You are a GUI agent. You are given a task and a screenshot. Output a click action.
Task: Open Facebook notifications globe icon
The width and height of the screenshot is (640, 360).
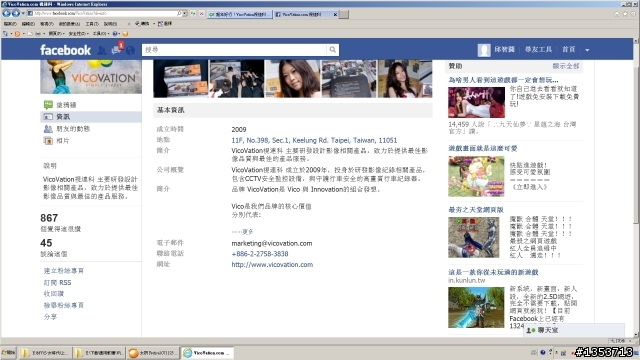pos(130,50)
